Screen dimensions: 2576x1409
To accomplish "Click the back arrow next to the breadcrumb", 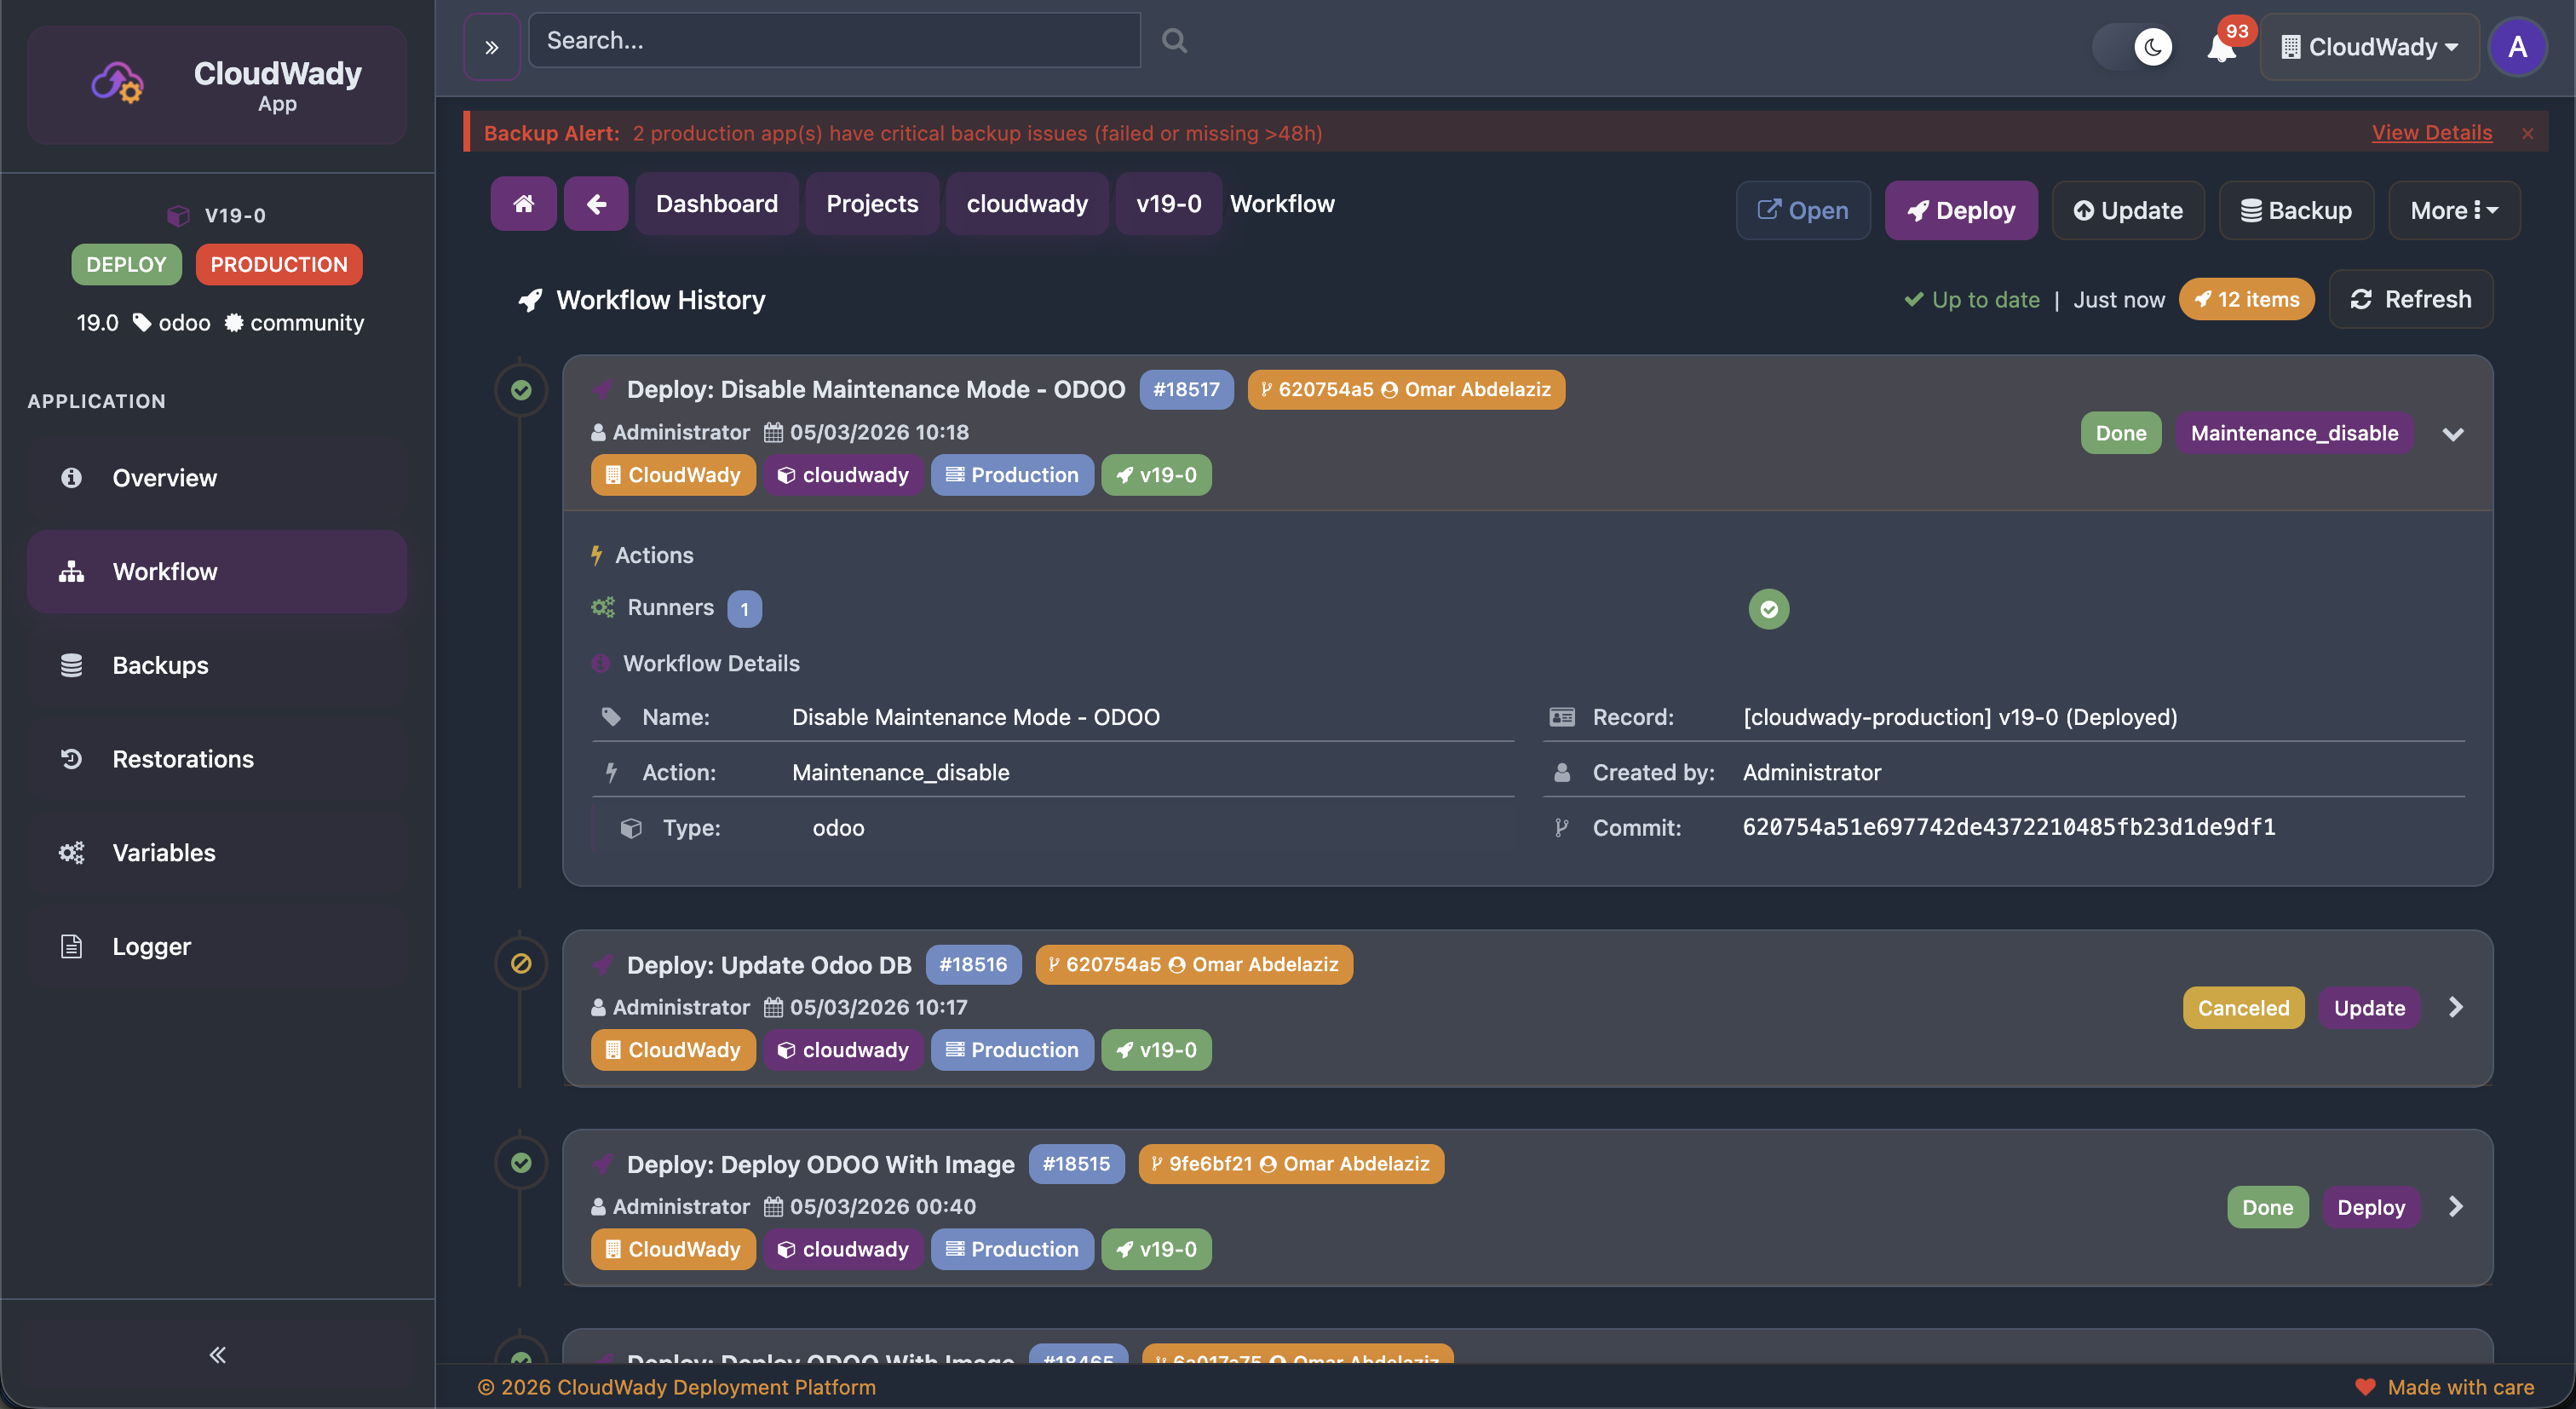I will (x=595, y=203).
